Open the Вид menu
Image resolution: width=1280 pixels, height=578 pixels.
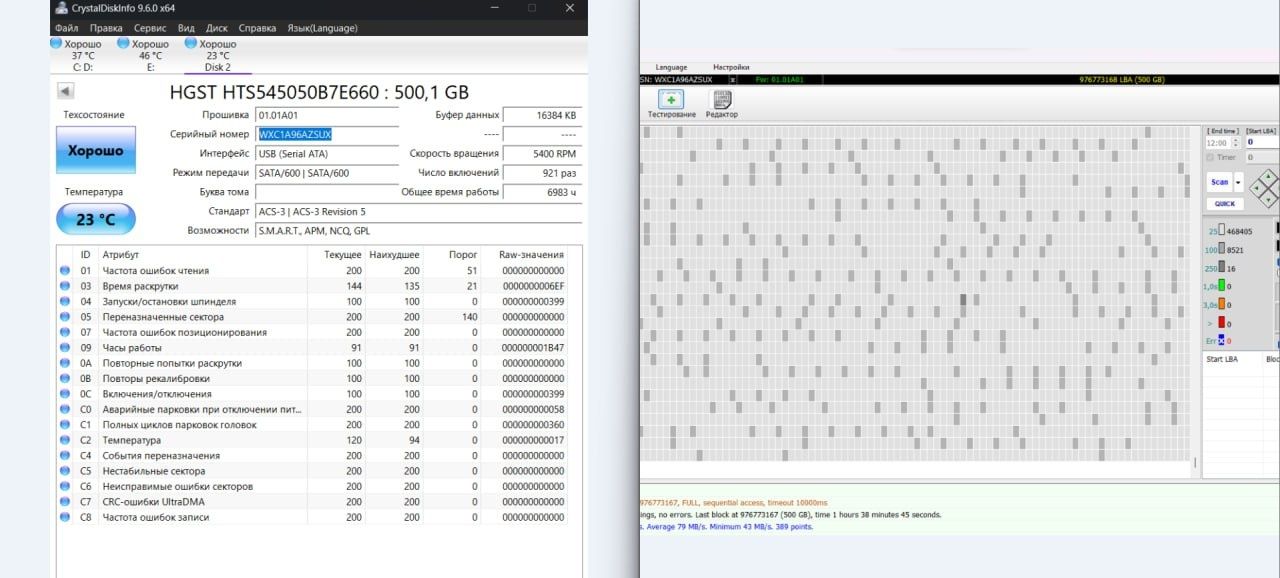186,28
